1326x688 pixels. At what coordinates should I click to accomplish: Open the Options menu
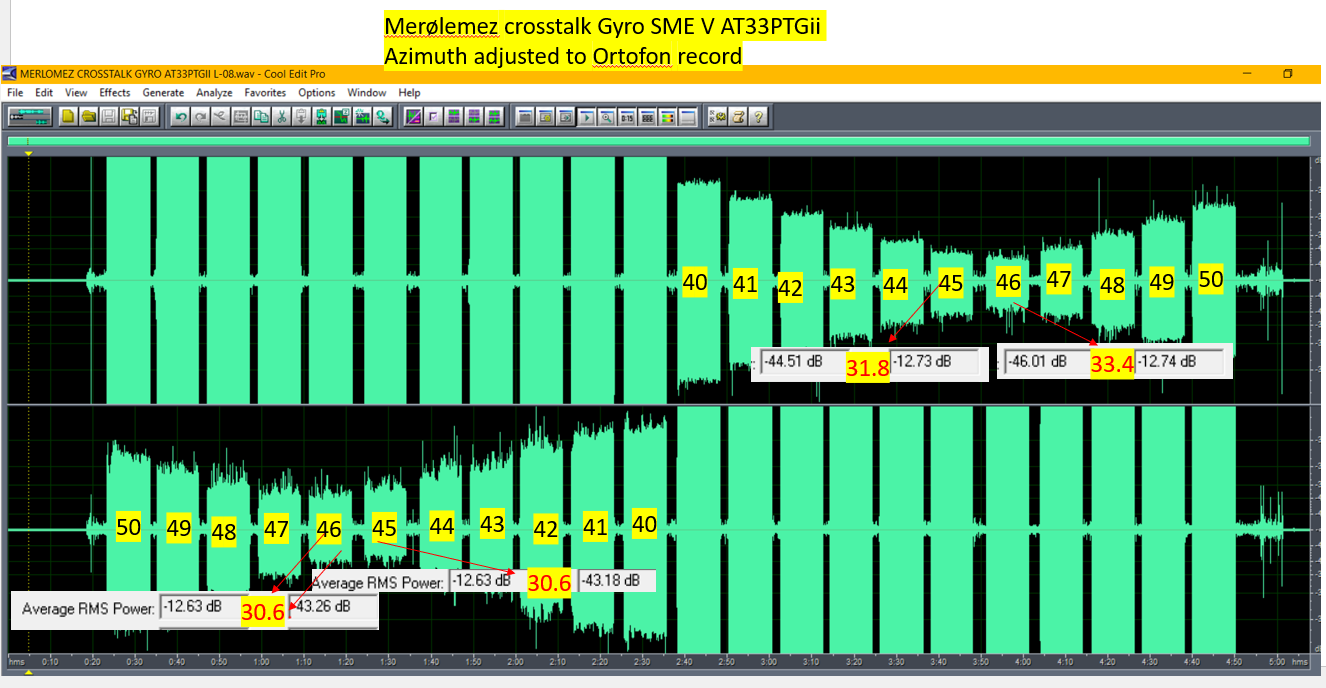(x=317, y=93)
